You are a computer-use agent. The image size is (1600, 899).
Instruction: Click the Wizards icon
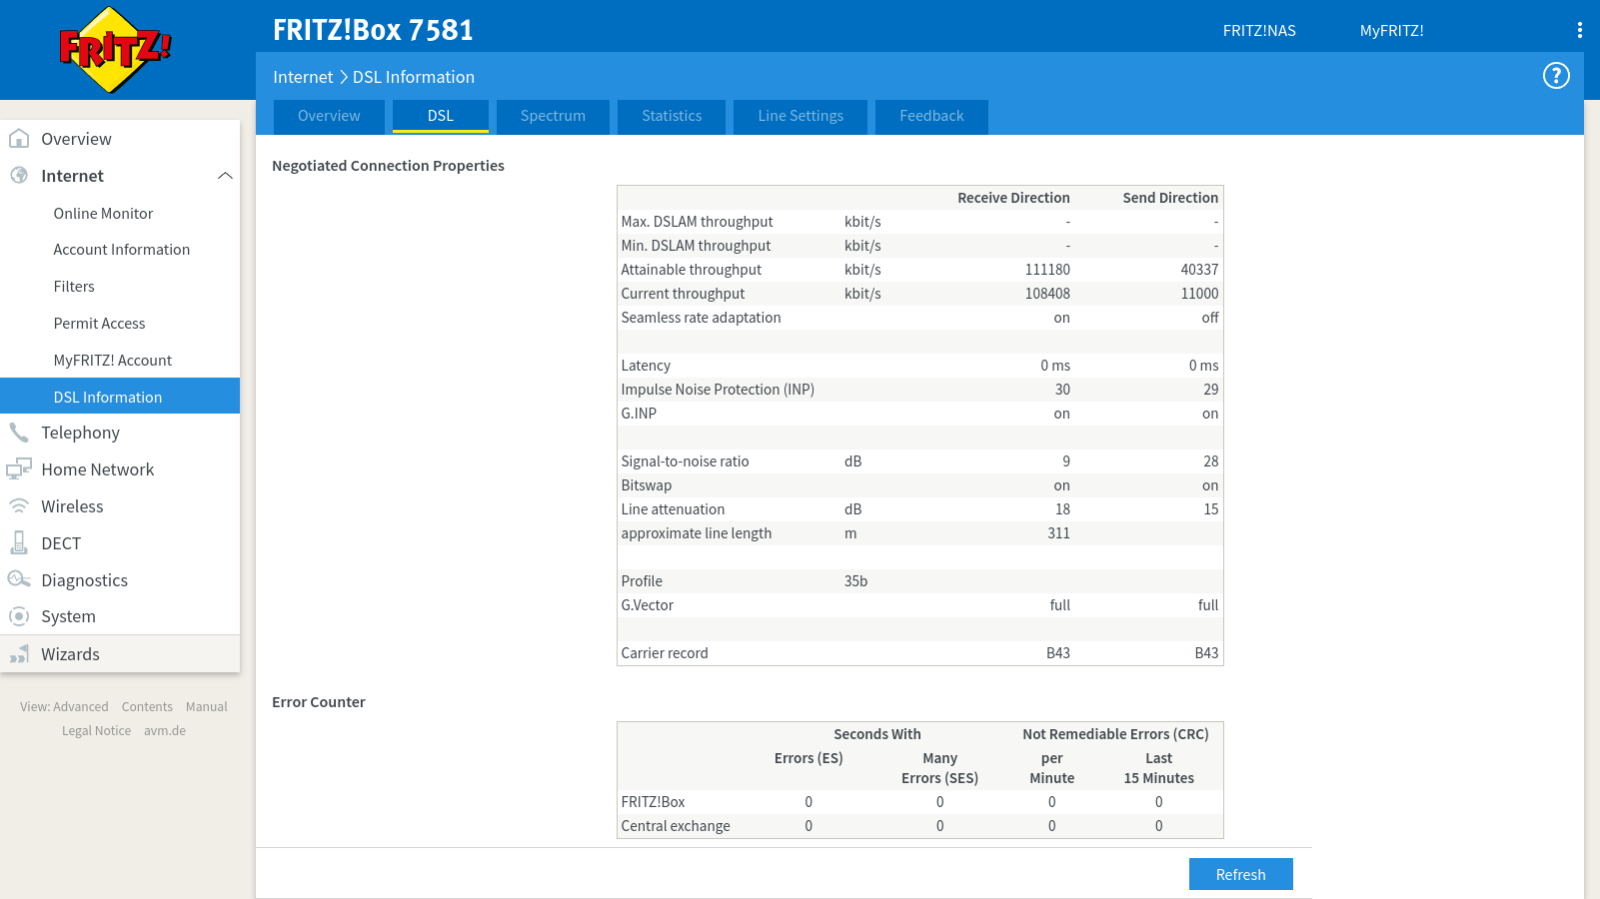click(19, 654)
